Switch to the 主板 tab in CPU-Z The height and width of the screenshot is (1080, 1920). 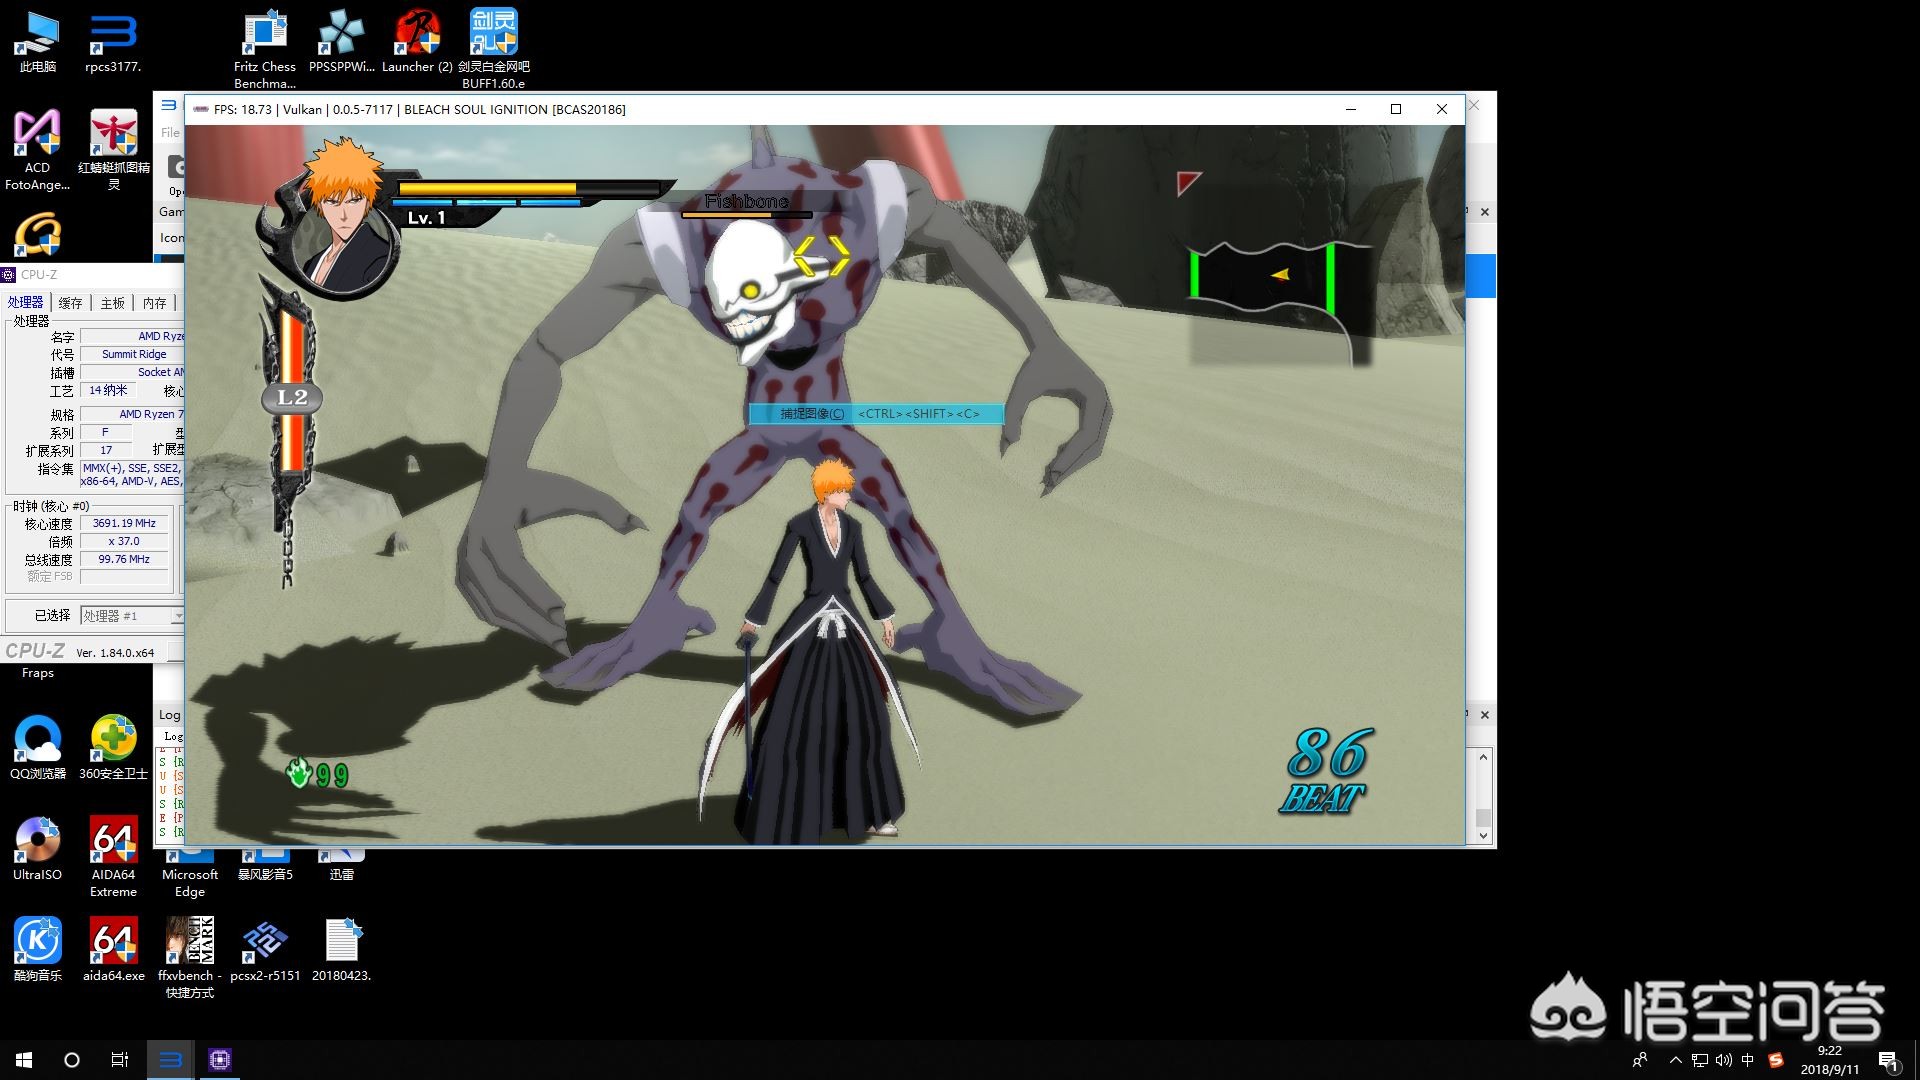click(113, 303)
